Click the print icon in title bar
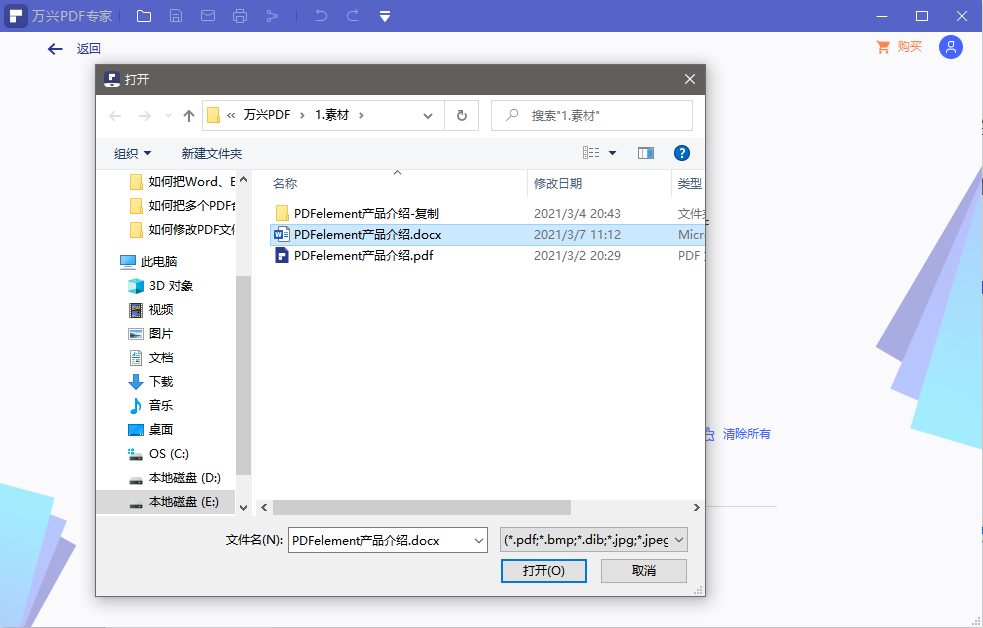 (x=240, y=16)
